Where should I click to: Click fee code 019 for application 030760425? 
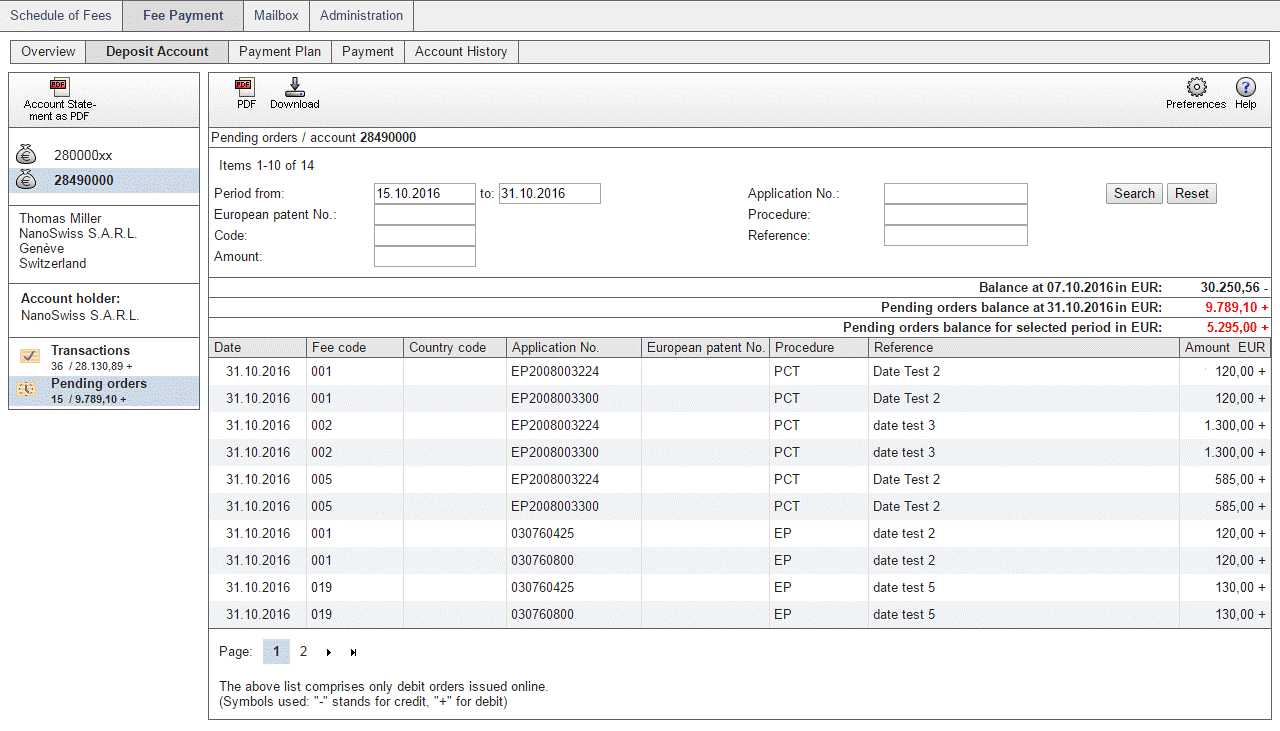(322, 588)
